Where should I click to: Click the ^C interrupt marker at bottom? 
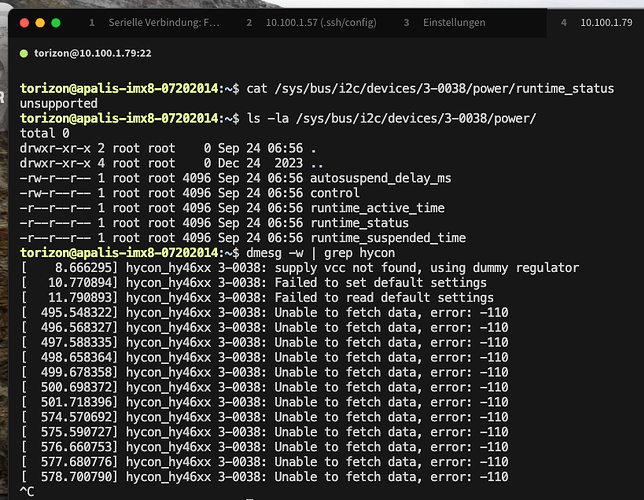[27, 491]
